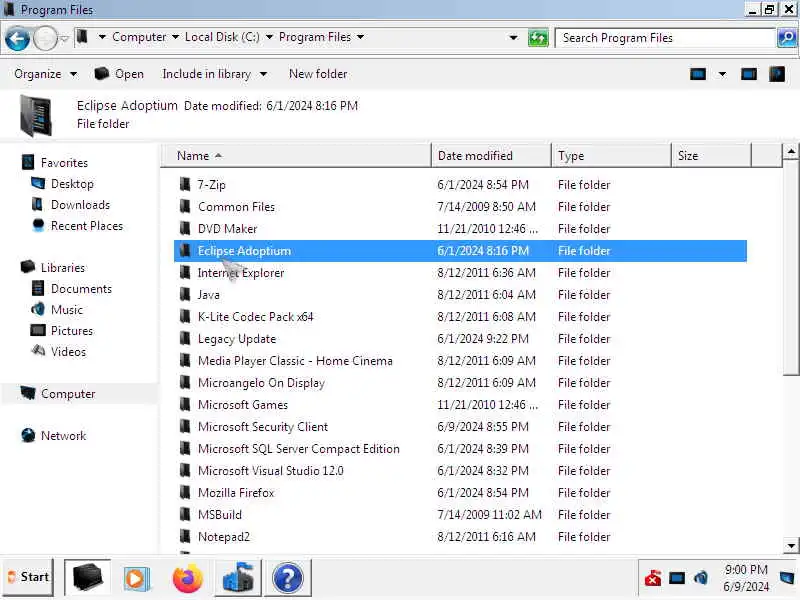Sort by the Name column header
This screenshot has height=600, width=800.
pyautogui.click(x=296, y=156)
